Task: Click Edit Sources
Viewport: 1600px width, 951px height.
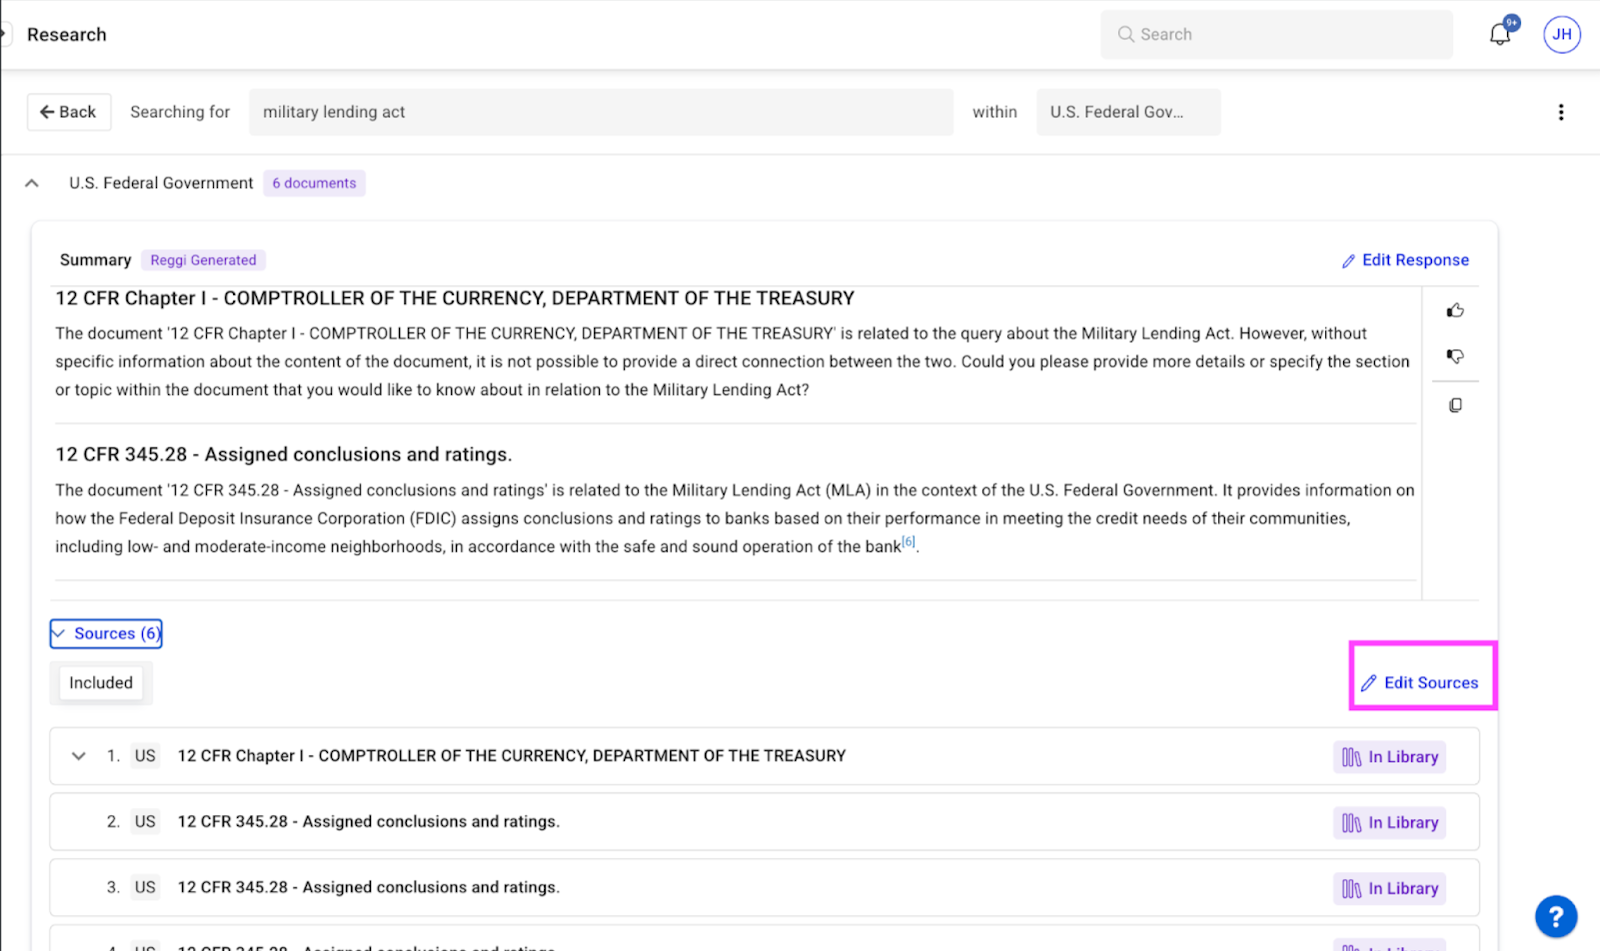Action: tap(1420, 683)
